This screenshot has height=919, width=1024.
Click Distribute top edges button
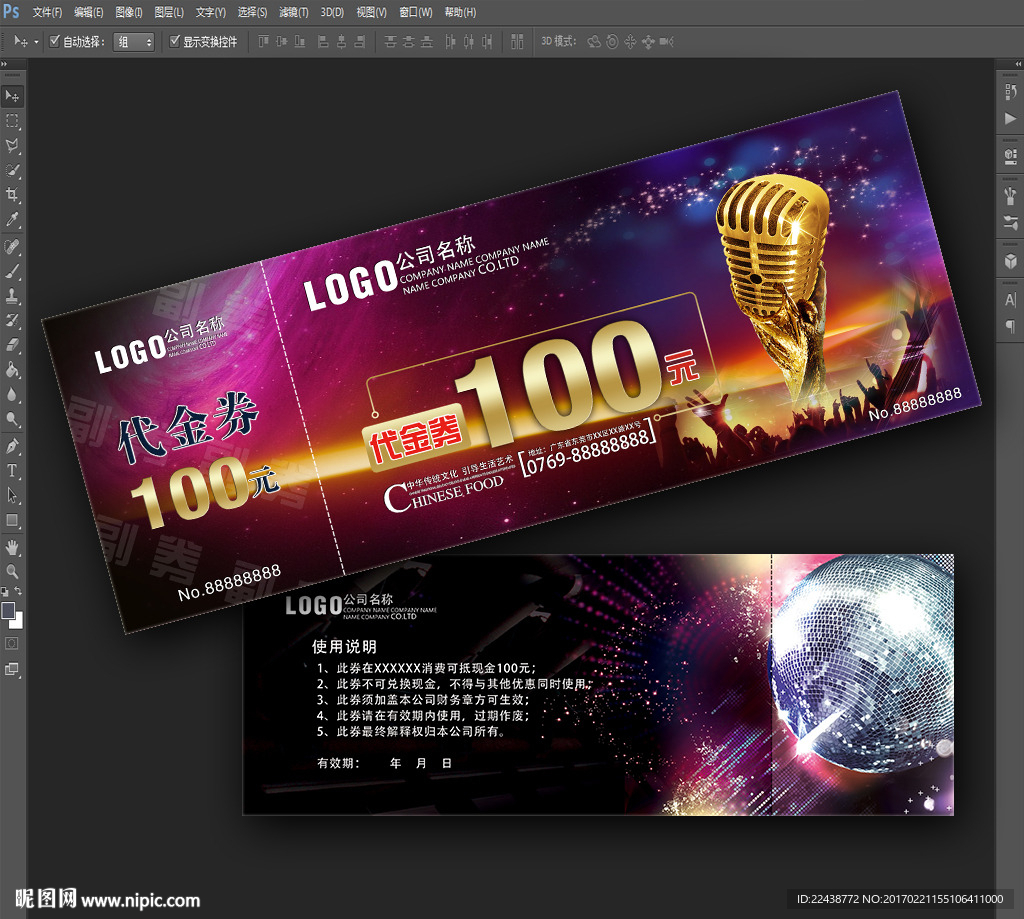[391, 42]
